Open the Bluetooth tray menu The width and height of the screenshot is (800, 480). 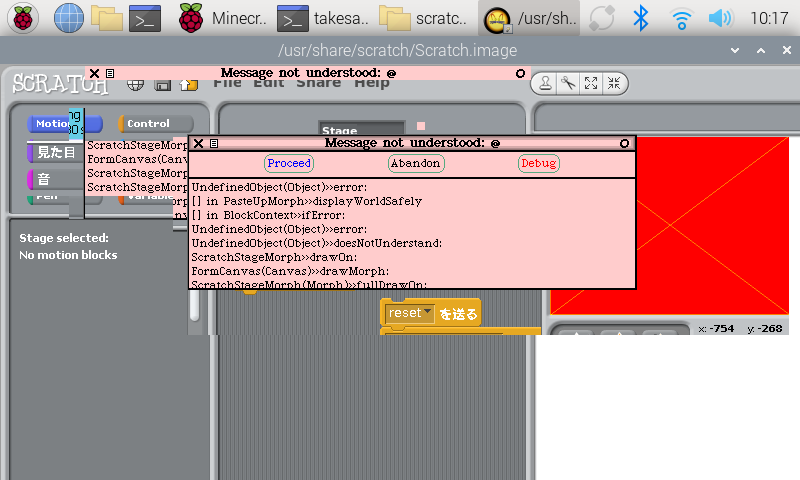coord(641,18)
